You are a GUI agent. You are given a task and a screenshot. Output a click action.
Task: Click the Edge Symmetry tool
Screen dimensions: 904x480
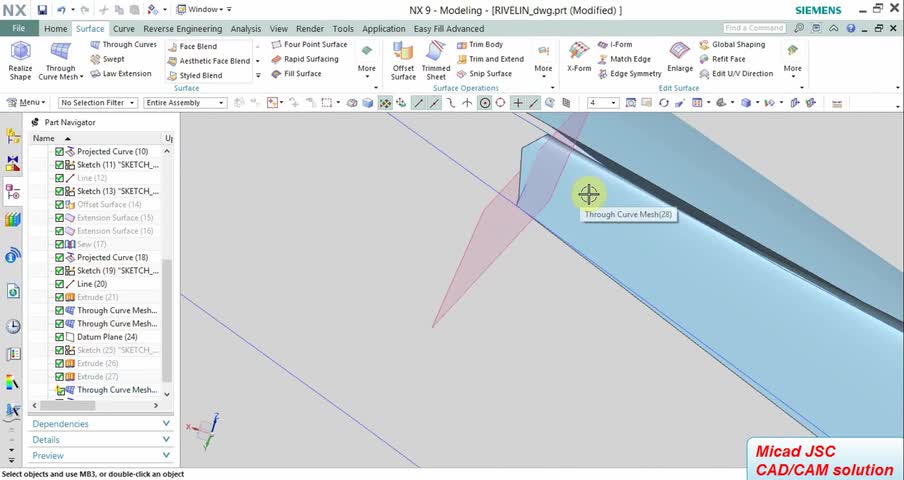point(630,74)
